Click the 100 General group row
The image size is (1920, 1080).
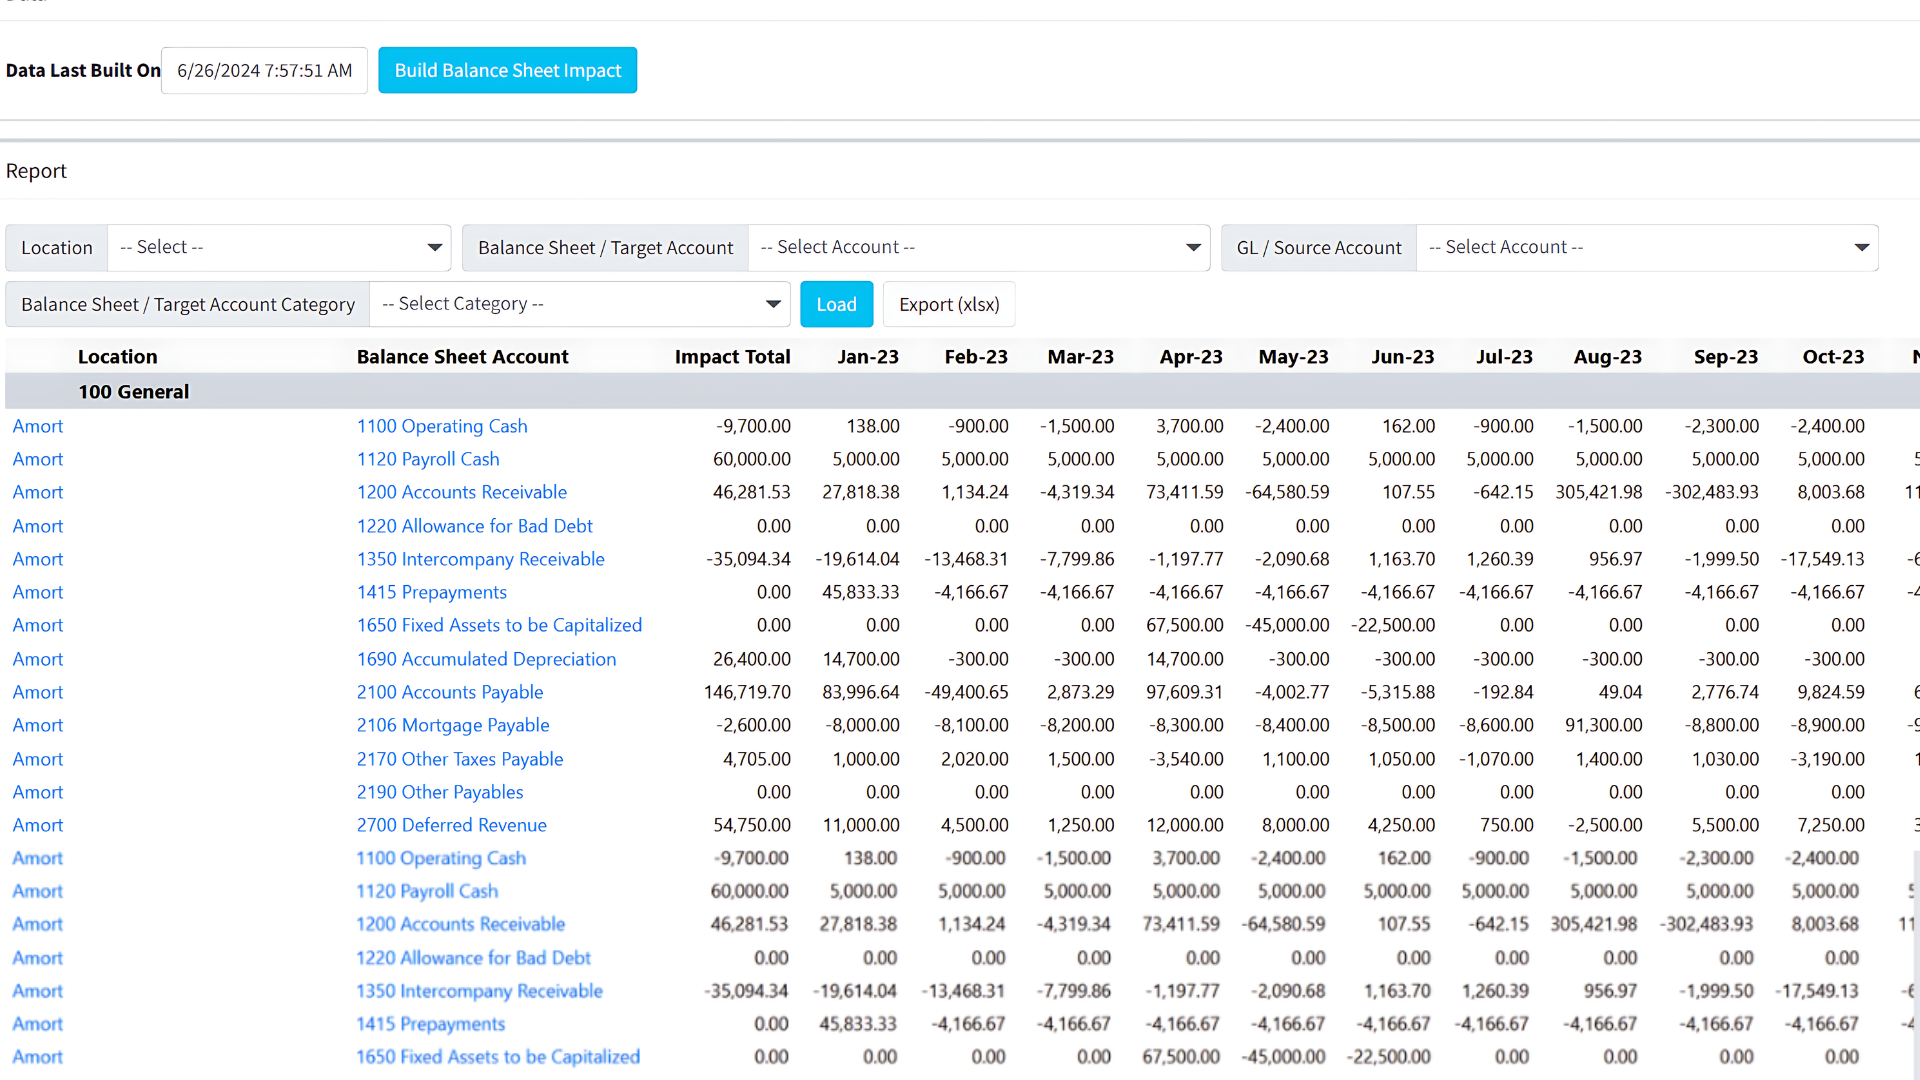pos(133,392)
